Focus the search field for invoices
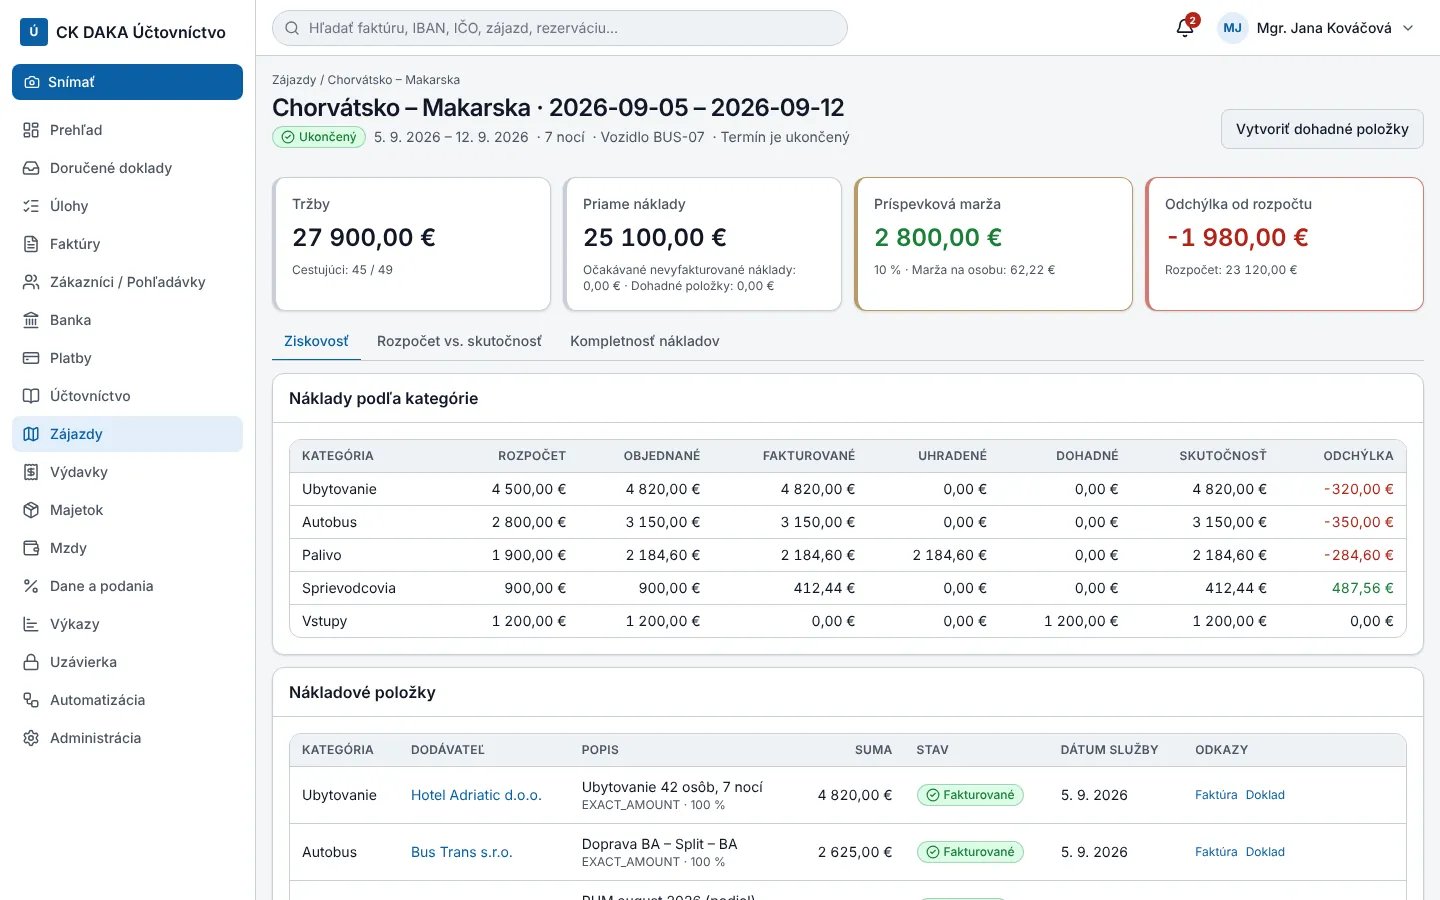The width and height of the screenshot is (1440, 900). coord(560,28)
